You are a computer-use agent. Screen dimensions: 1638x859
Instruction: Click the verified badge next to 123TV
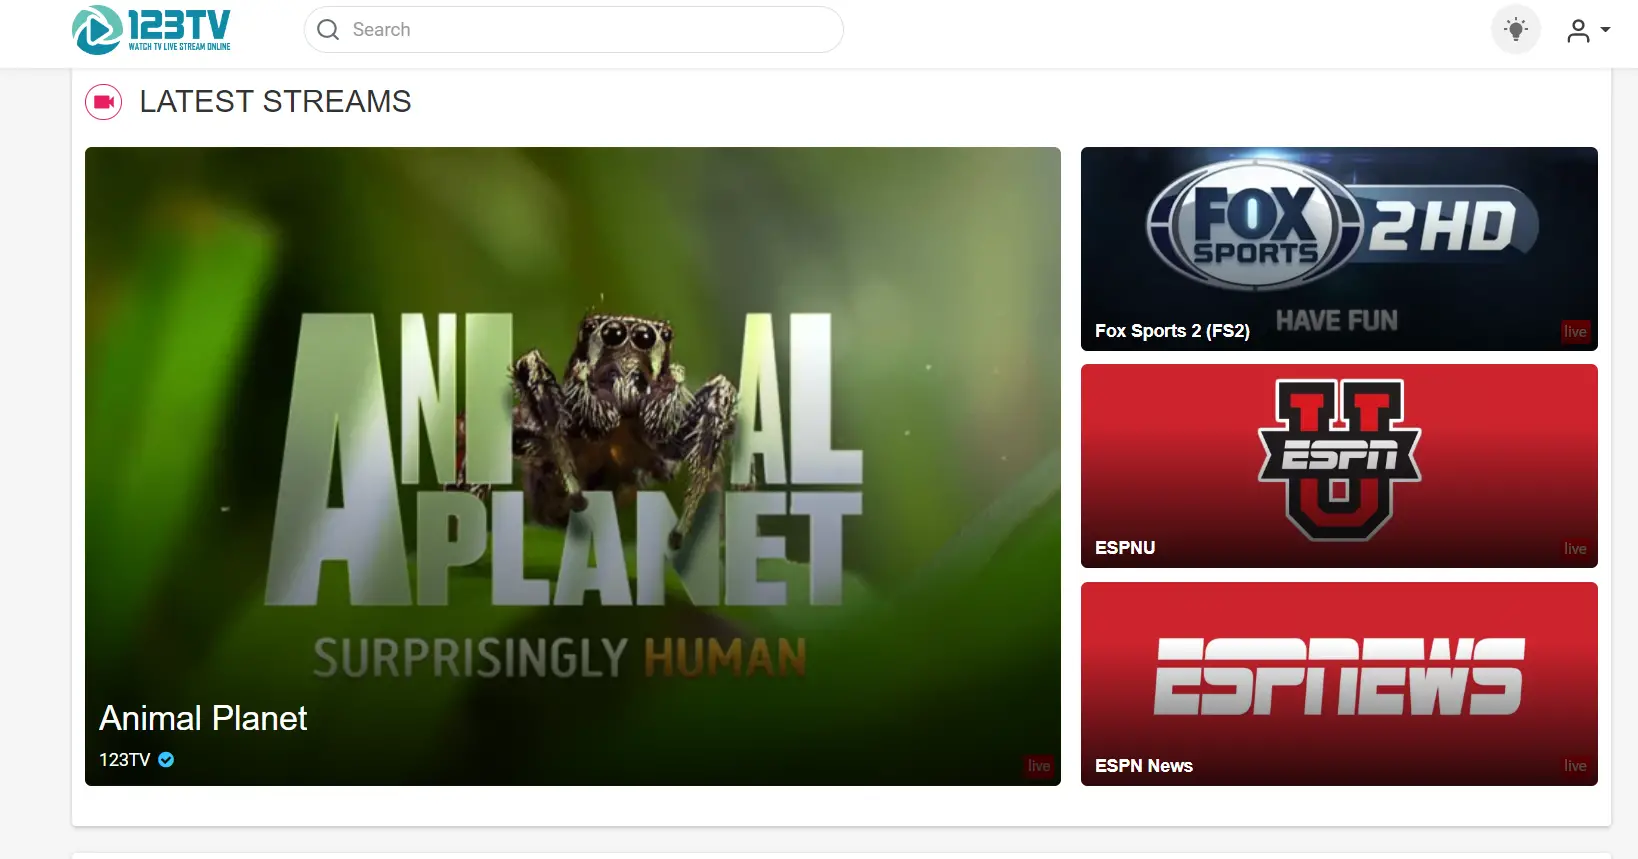pyautogui.click(x=166, y=760)
